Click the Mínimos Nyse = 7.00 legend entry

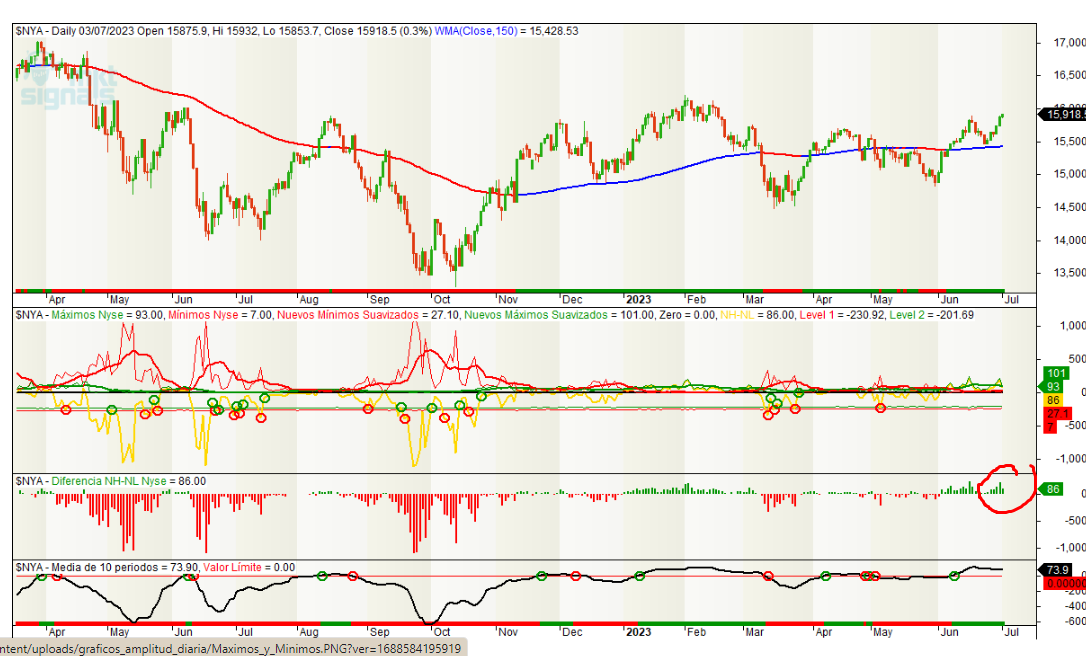tap(220, 315)
